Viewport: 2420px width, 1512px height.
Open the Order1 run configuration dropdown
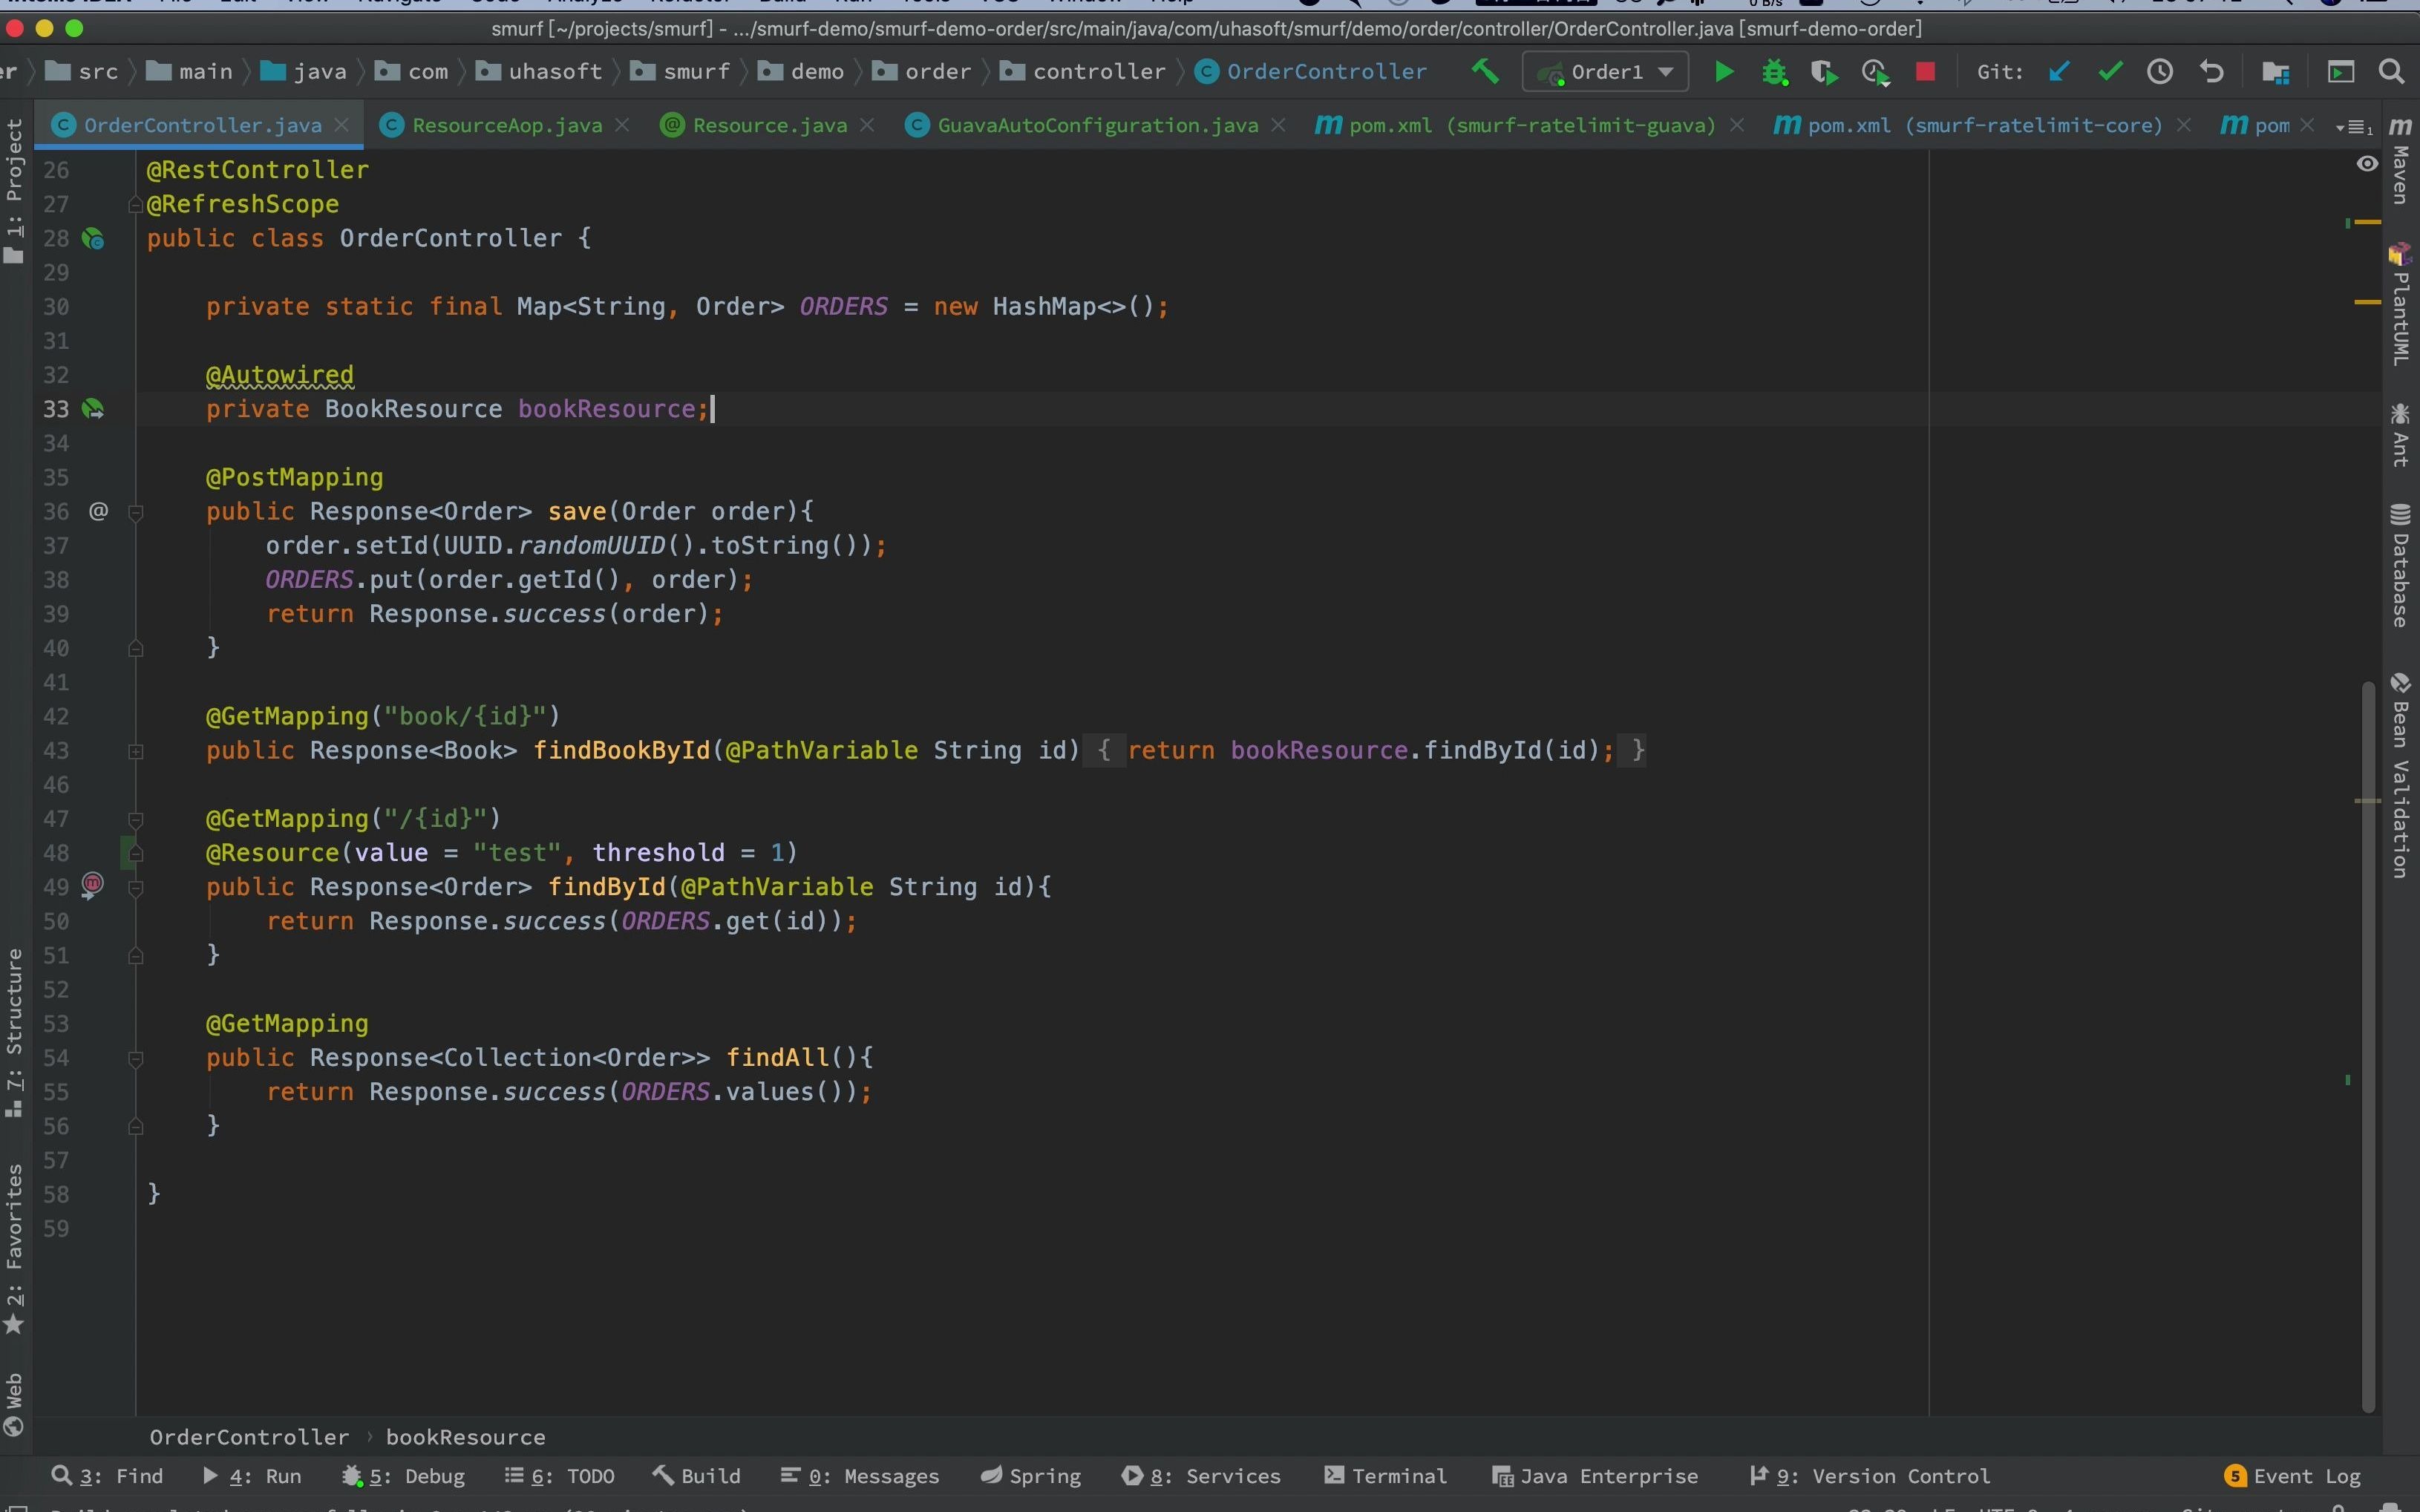coord(1605,72)
